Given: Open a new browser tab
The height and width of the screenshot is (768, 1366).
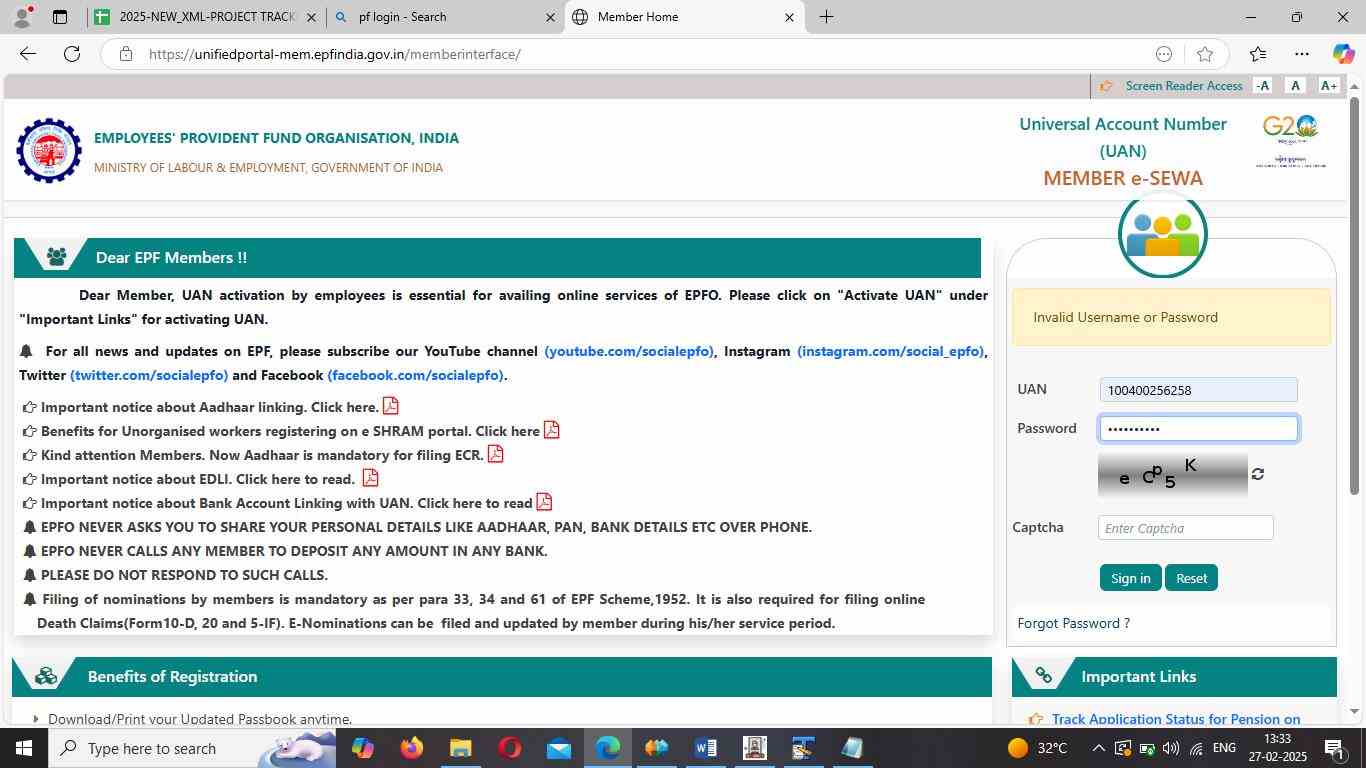Looking at the screenshot, I should tap(826, 17).
